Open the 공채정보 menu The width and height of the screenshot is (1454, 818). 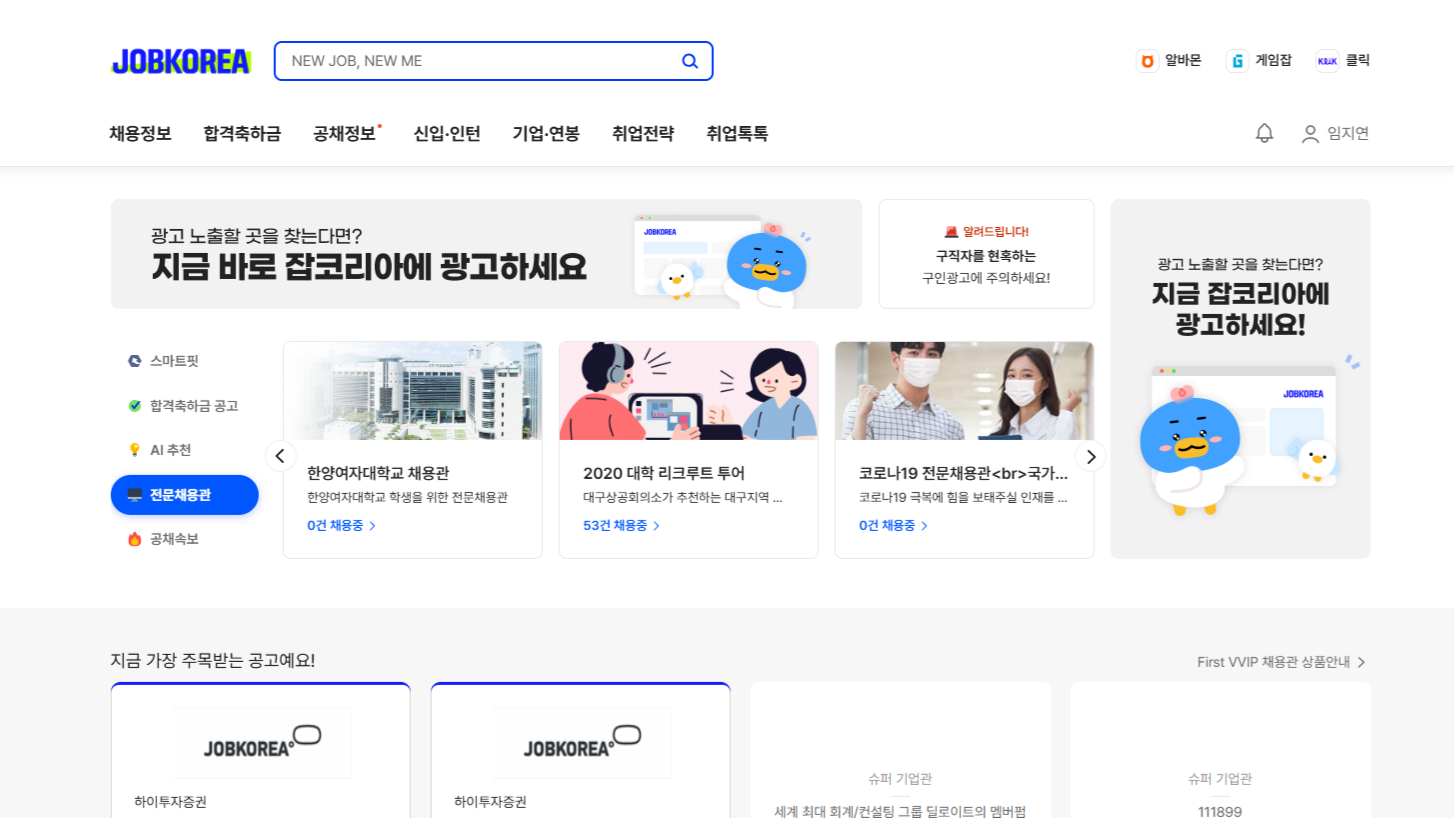click(x=344, y=134)
